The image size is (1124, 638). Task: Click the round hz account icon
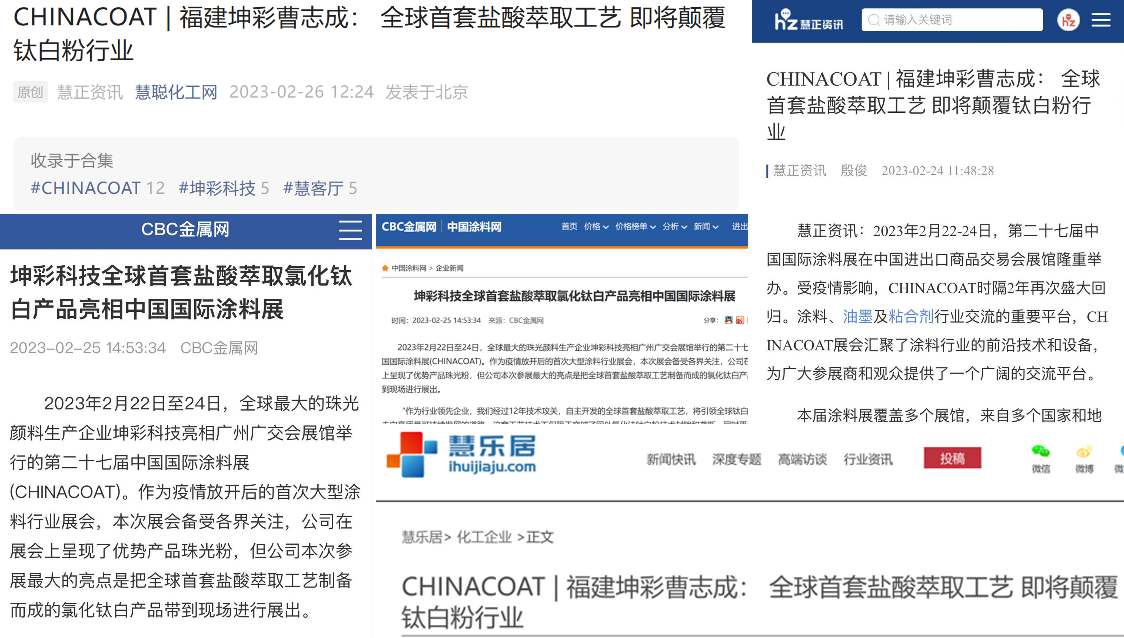(1068, 19)
